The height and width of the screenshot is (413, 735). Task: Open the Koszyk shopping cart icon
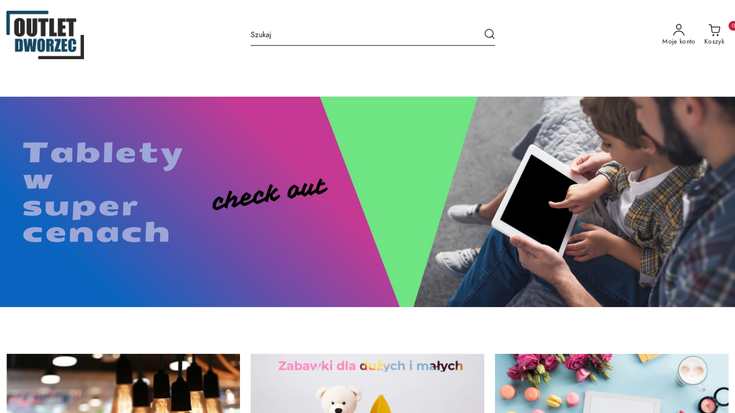(714, 30)
